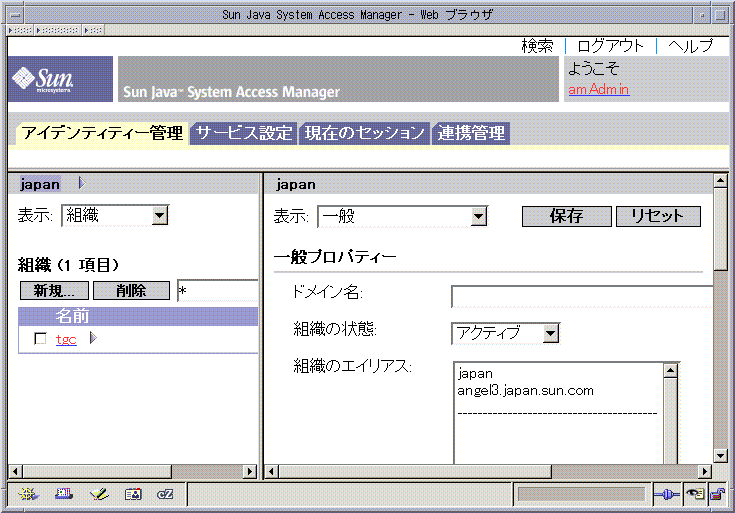This screenshot has height=513, width=735.
Task: Click right pane horizontal scroll left arrow
Action: point(271,471)
